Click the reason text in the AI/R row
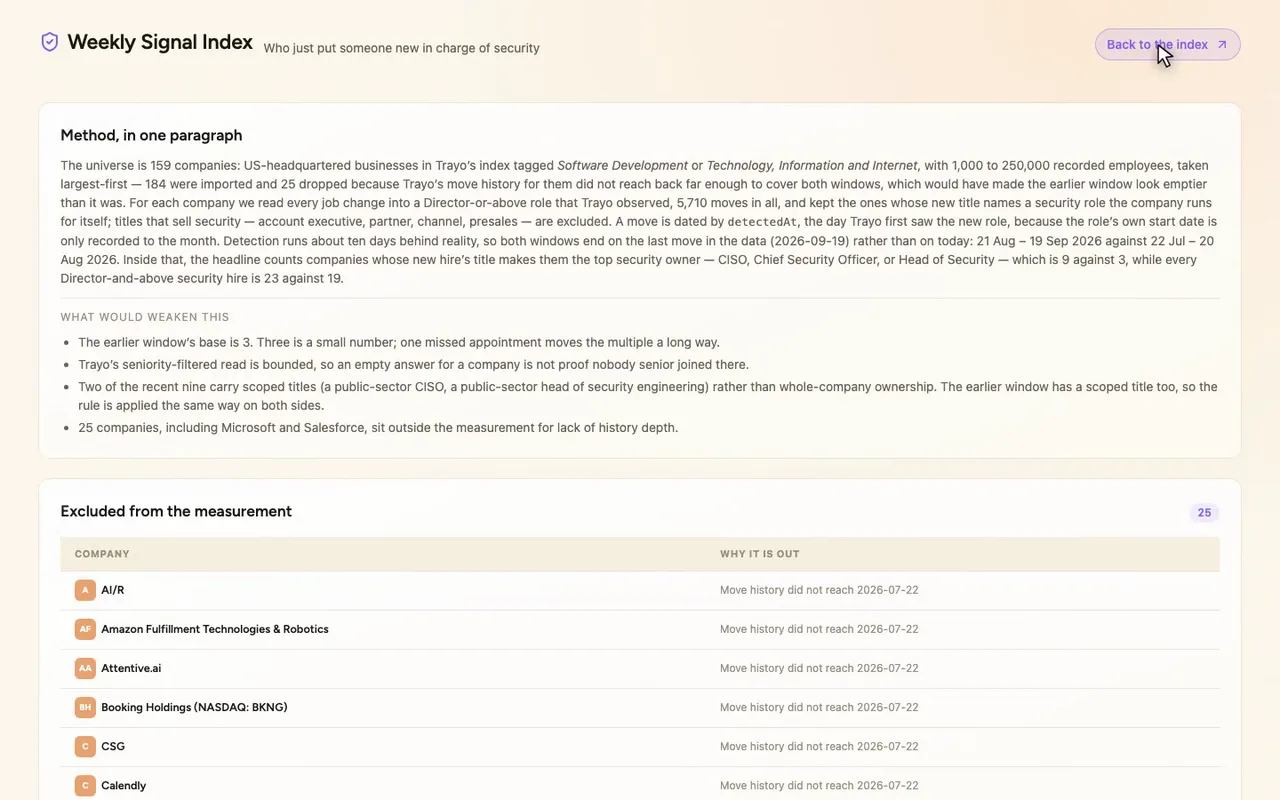Image resolution: width=1280 pixels, height=800 pixels. pos(819,590)
